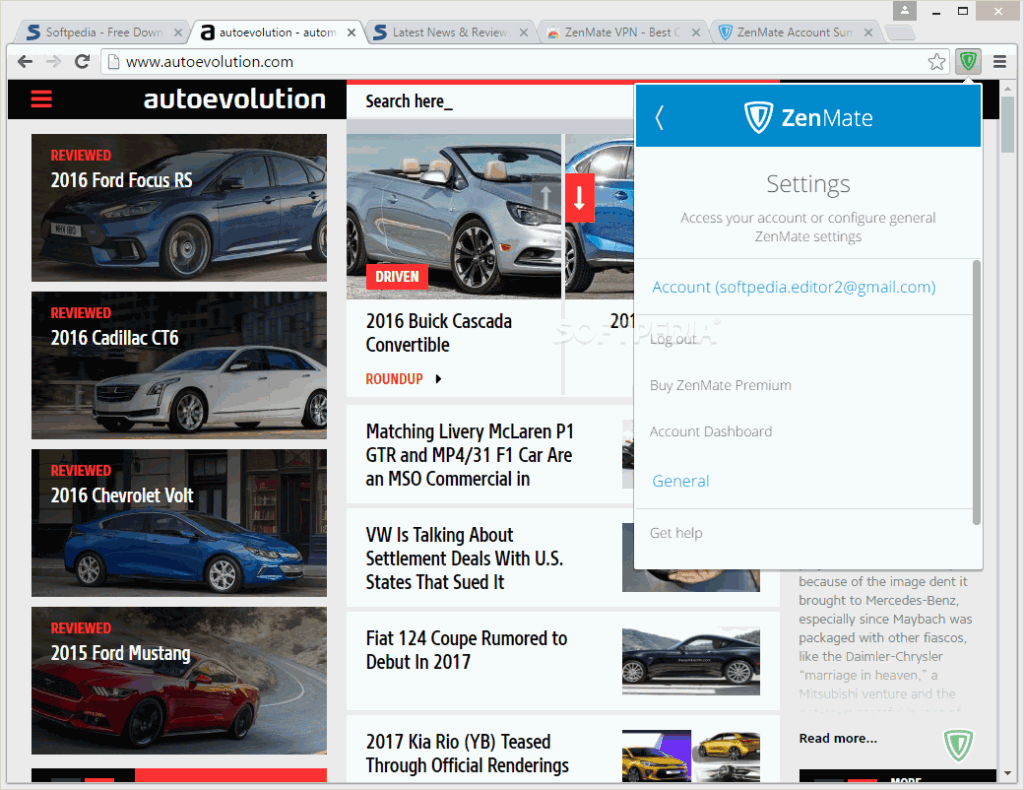
Task: Click the ZenMate settings panel scrollbar
Action: (x=976, y=392)
